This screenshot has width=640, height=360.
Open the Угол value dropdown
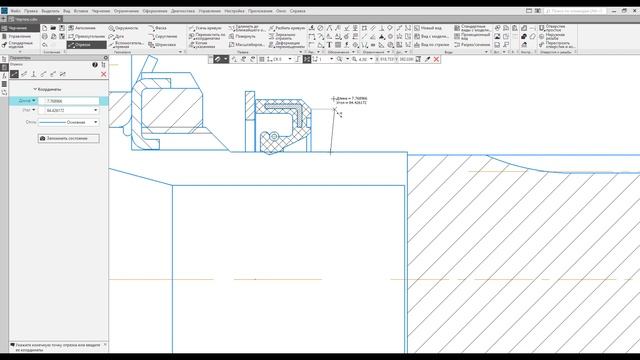(96, 110)
